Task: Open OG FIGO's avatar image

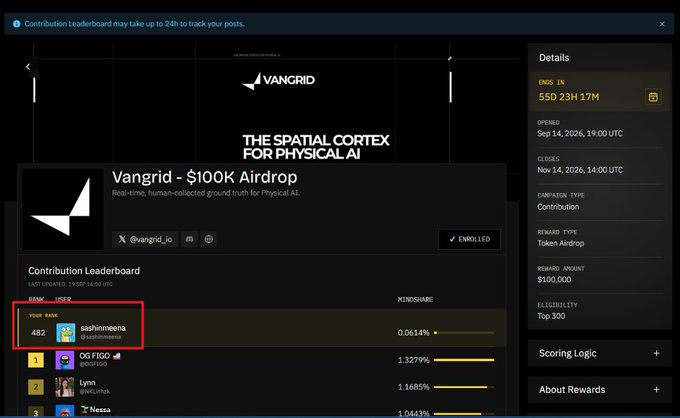Action: pyautogui.click(x=65, y=360)
